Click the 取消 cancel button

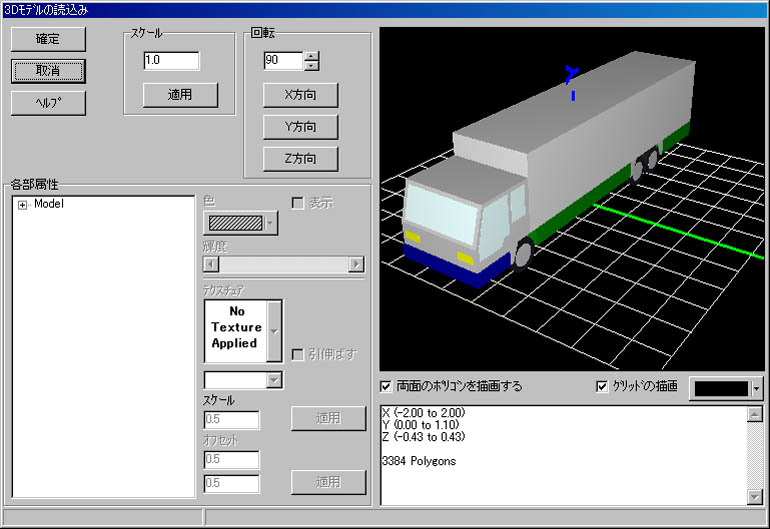pos(48,71)
